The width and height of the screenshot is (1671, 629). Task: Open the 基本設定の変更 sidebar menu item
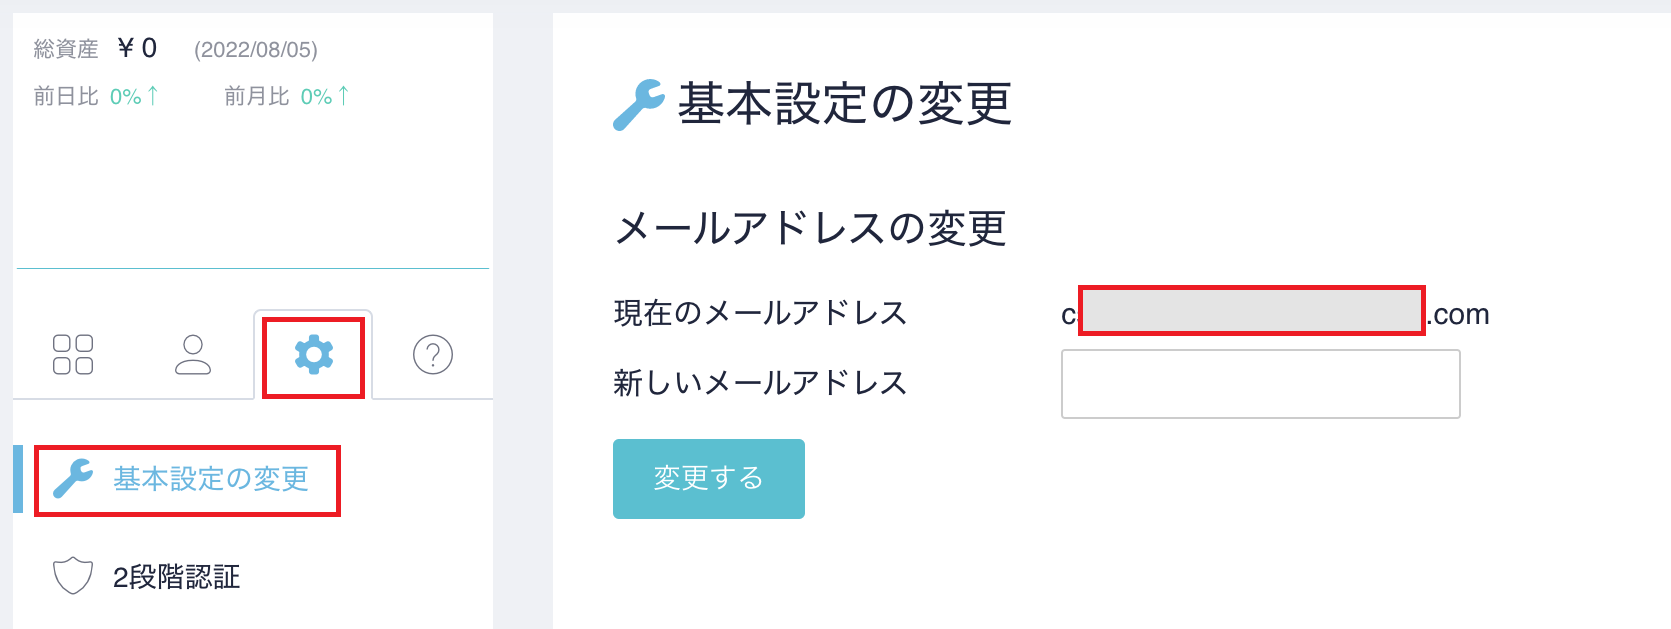pyautogui.click(x=210, y=479)
